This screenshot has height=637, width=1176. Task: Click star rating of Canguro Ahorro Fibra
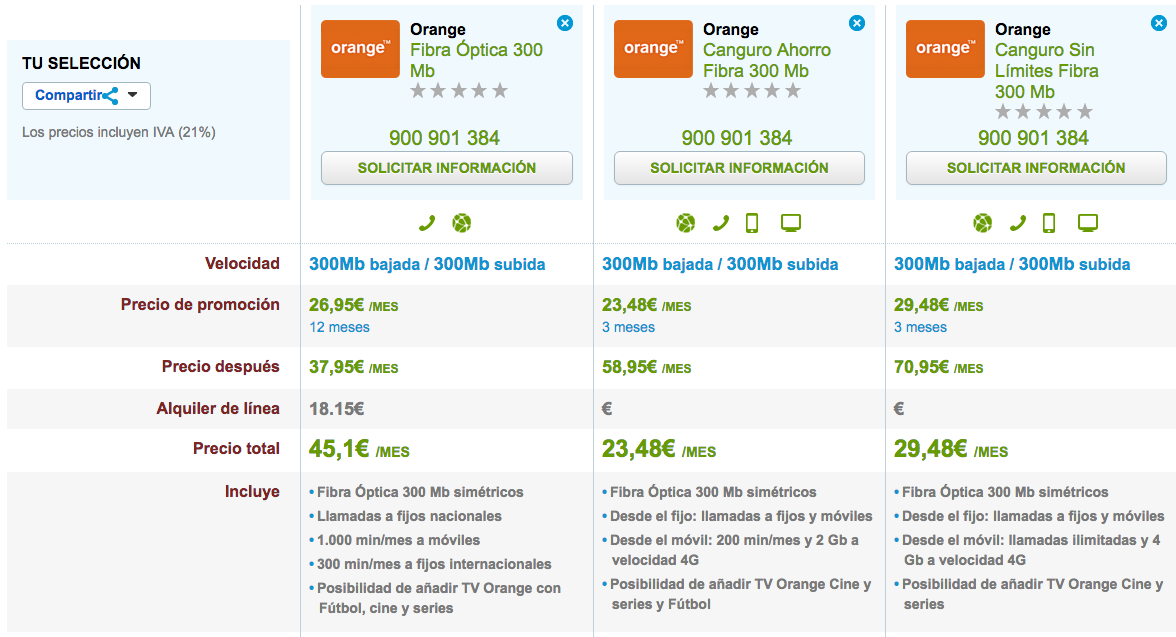pos(752,92)
